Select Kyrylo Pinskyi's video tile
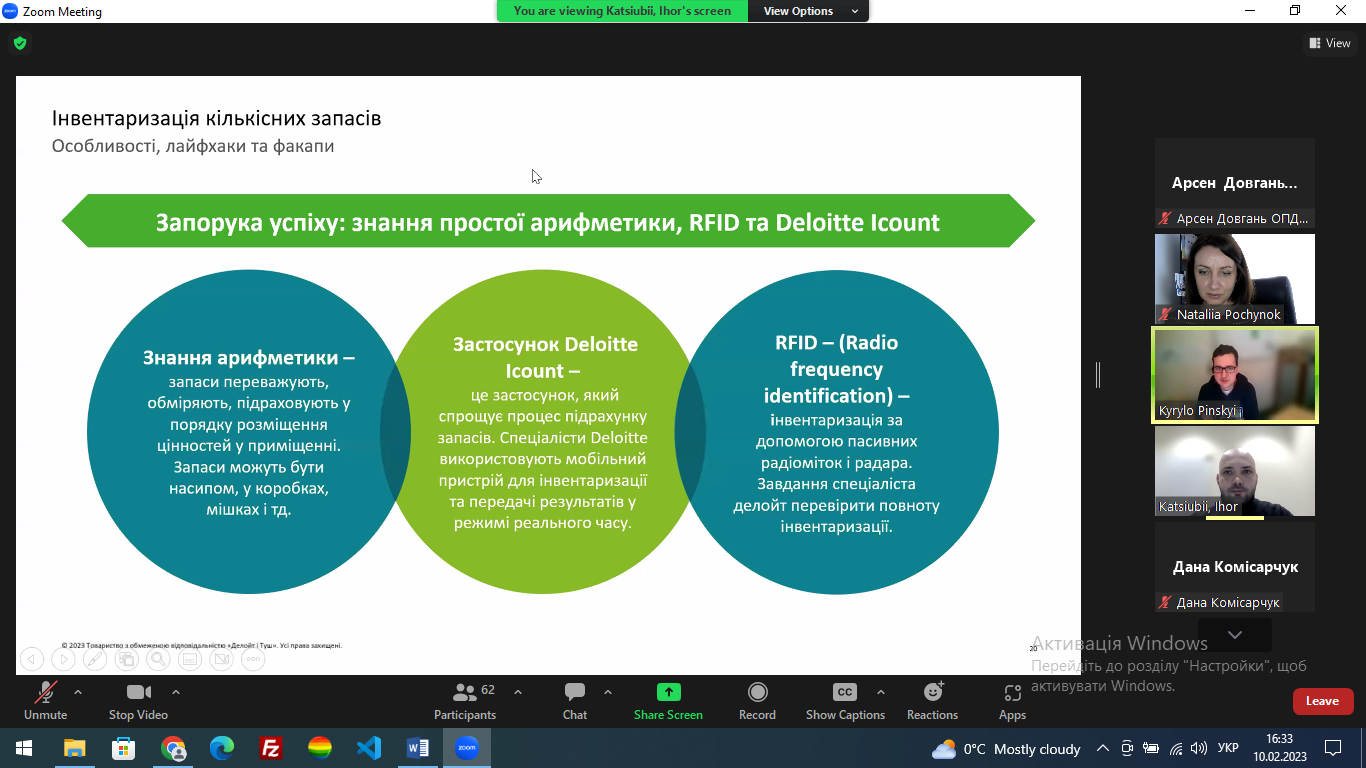1366x768 pixels. [x=1235, y=375]
